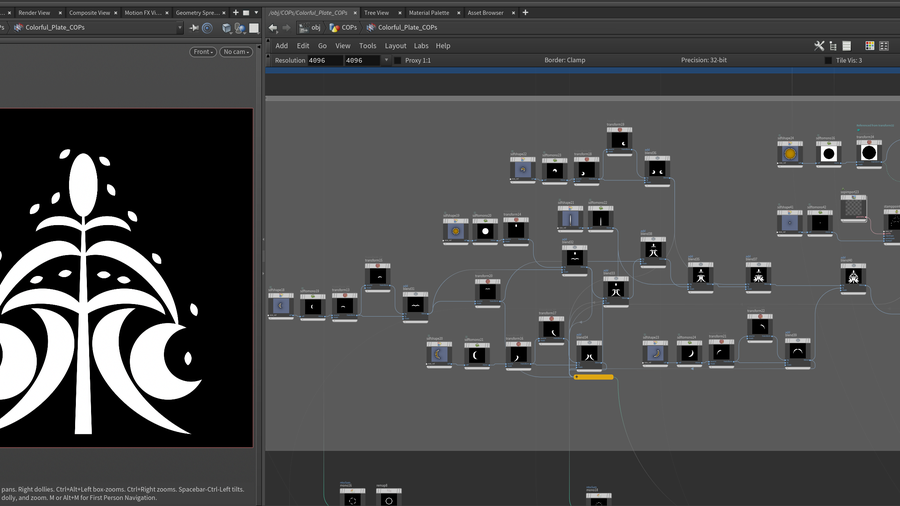Image resolution: width=900 pixels, height=506 pixels.
Task: Click the circular target icon beside the pin
Action: tap(207, 28)
